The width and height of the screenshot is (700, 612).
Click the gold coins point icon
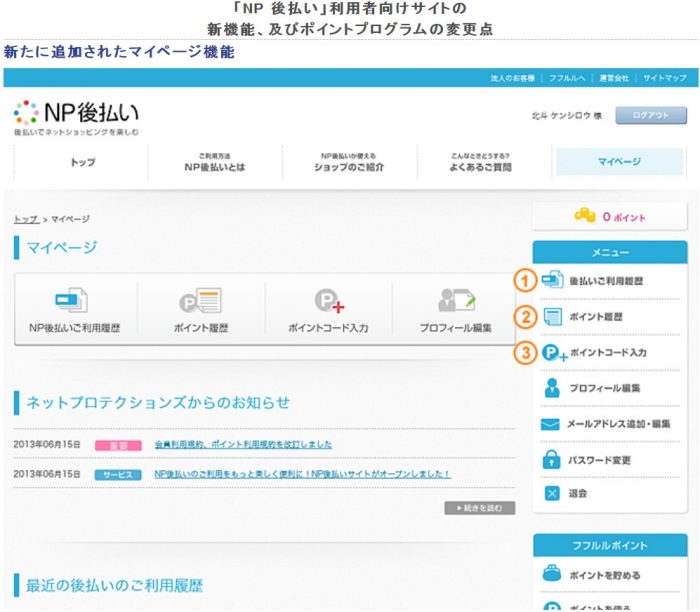click(x=585, y=216)
